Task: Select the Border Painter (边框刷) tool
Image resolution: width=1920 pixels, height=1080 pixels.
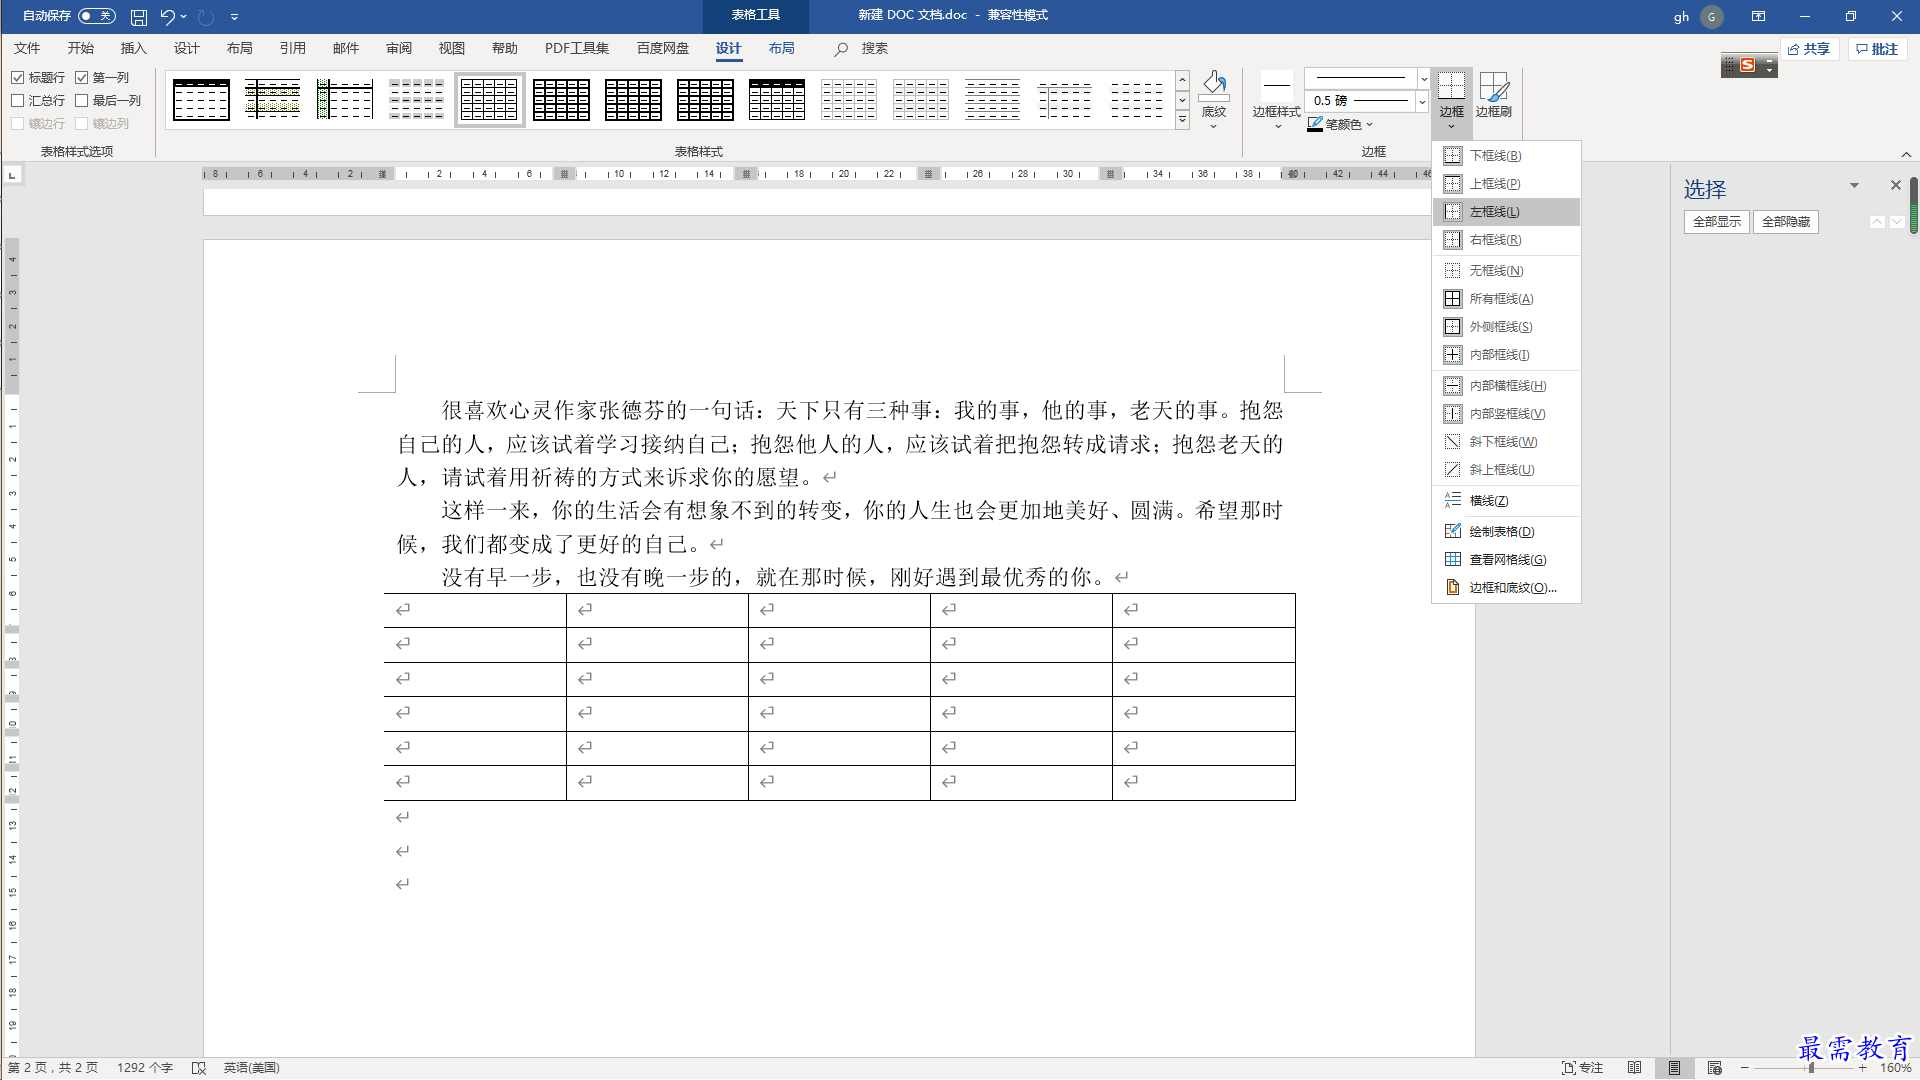Action: pyautogui.click(x=1494, y=96)
